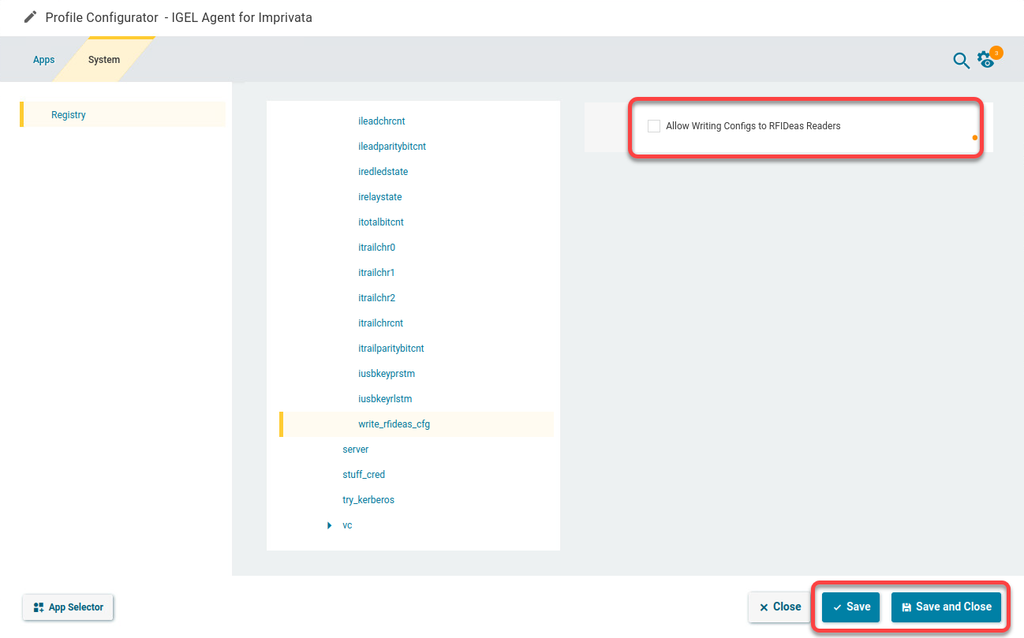Open the server registry item
This screenshot has height=638, width=1024.
(355, 450)
